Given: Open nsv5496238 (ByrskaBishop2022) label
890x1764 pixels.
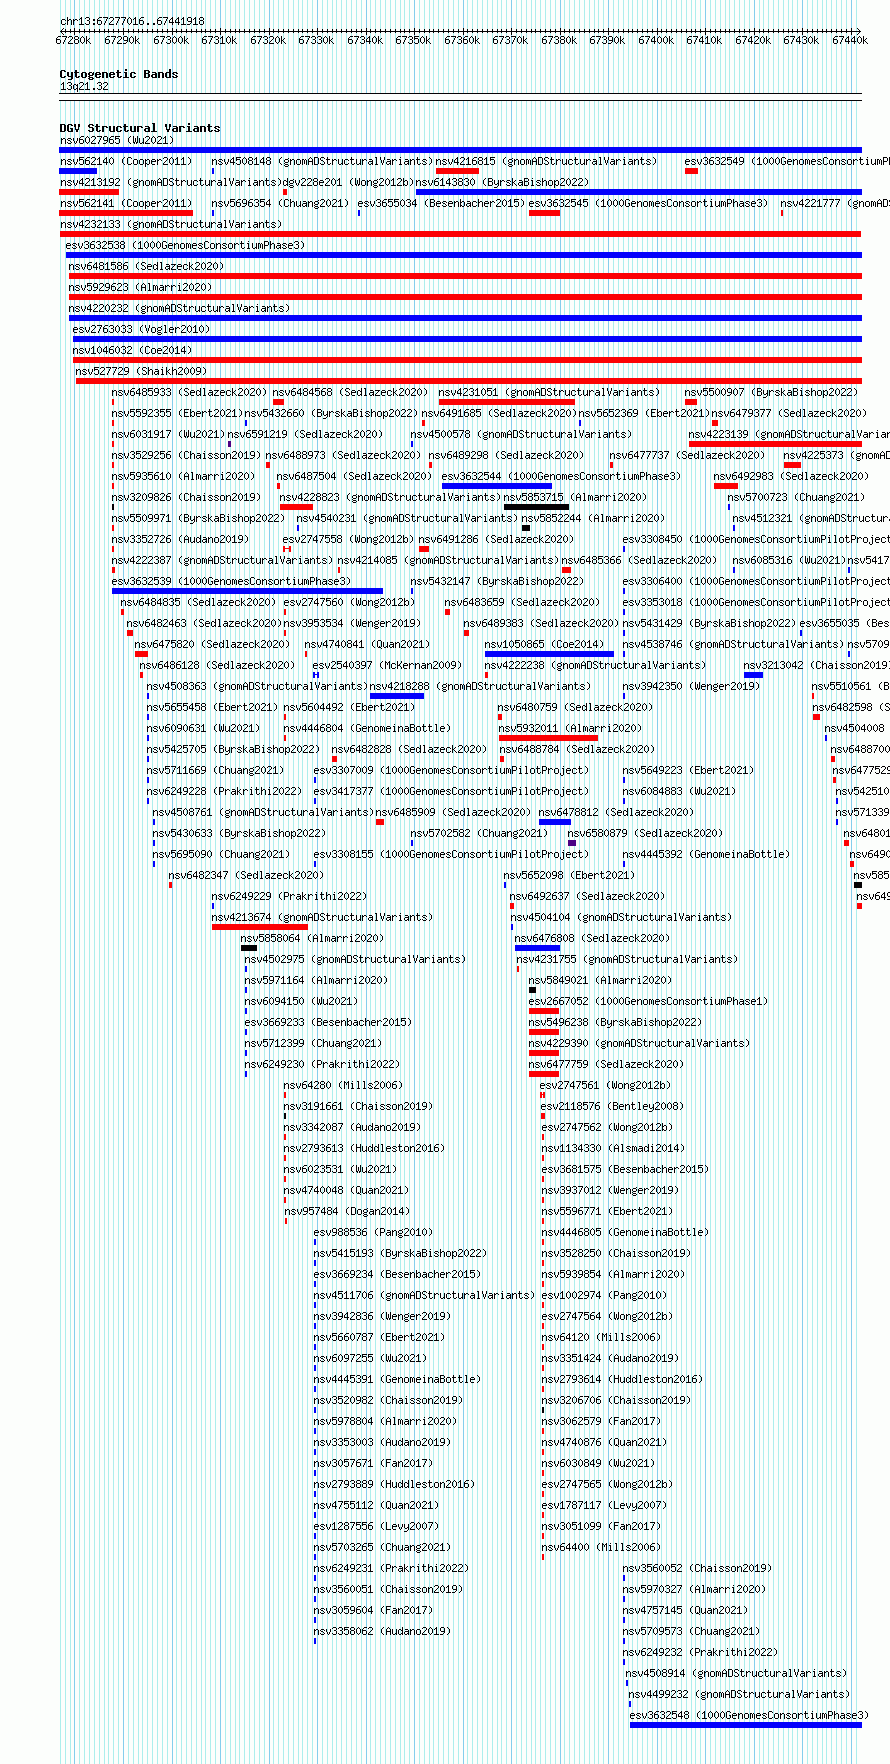Looking at the screenshot, I should point(616,1022).
